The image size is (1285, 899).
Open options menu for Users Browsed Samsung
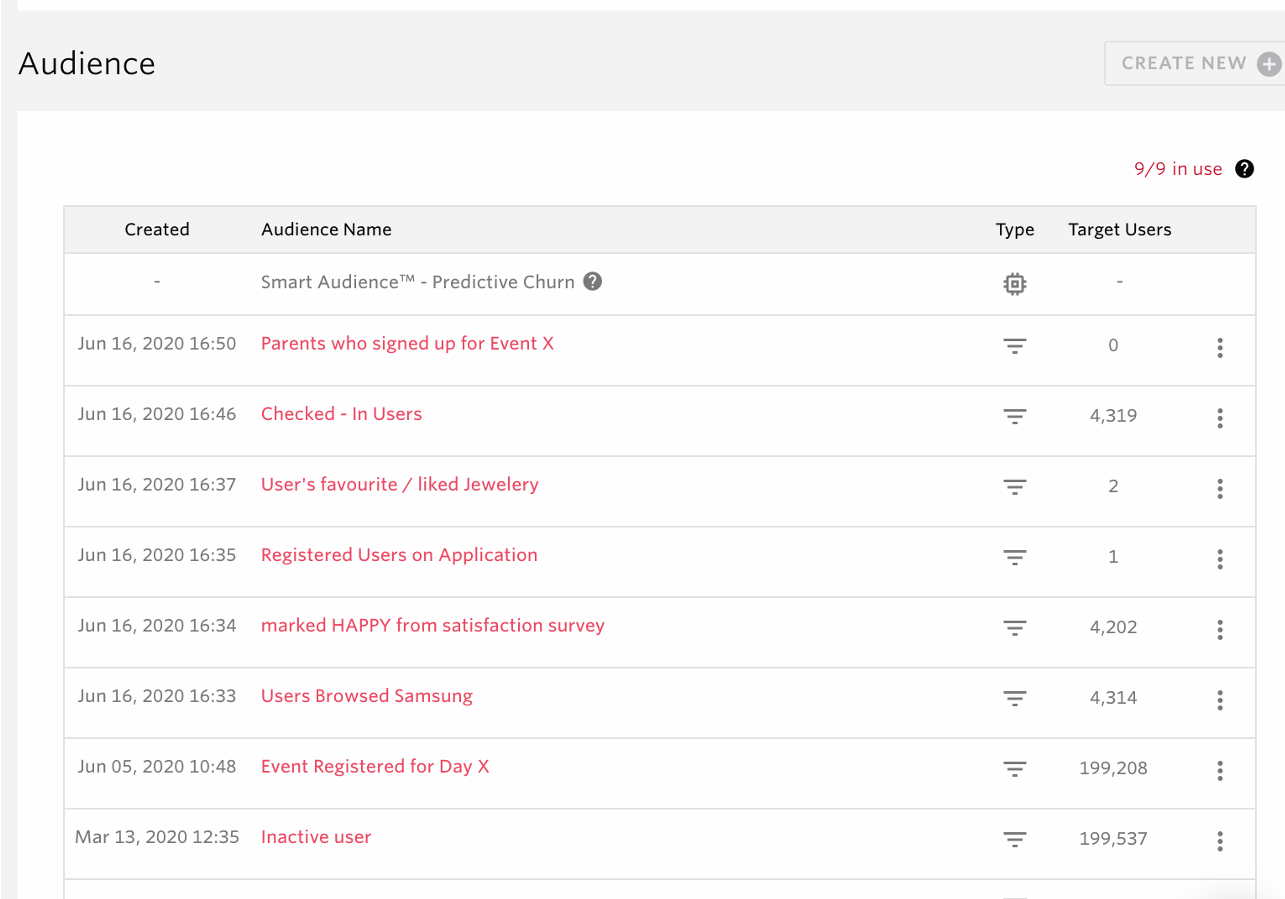click(1220, 700)
